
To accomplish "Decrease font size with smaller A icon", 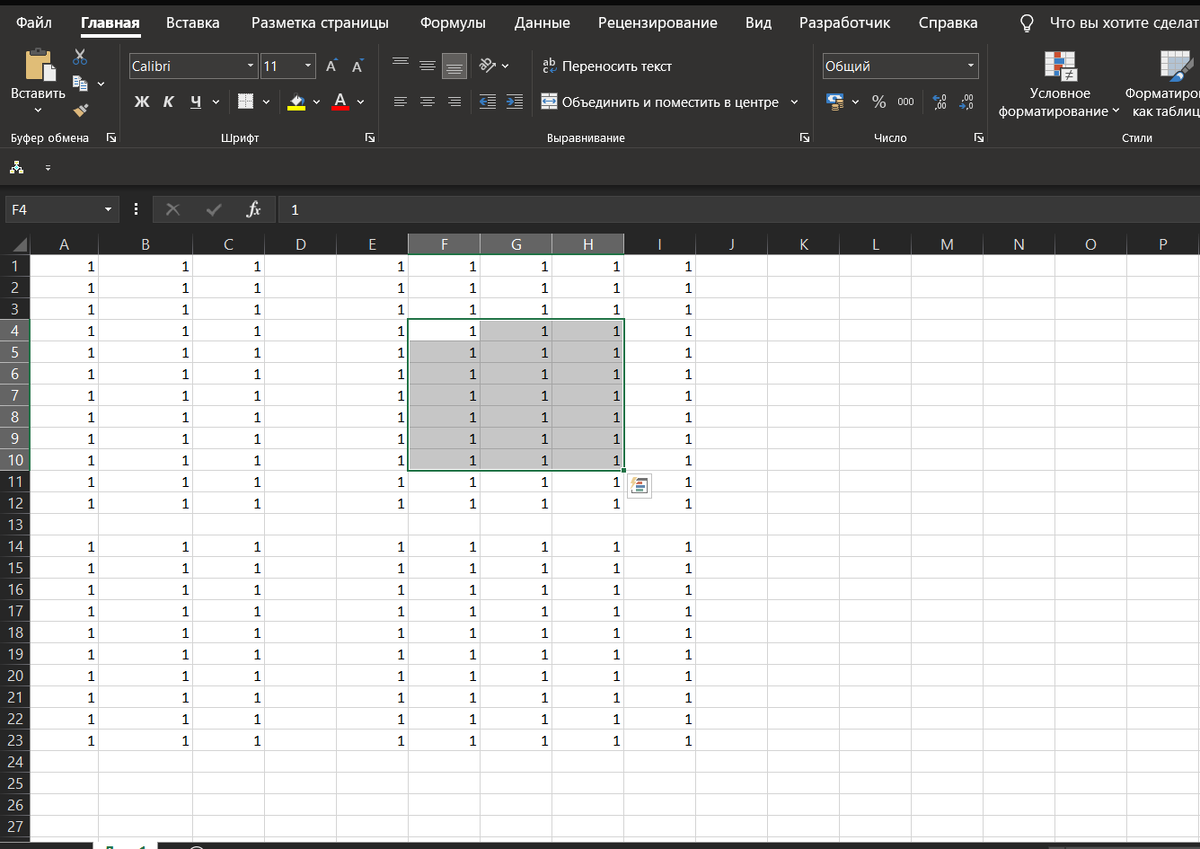I will (x=356, y=67).
